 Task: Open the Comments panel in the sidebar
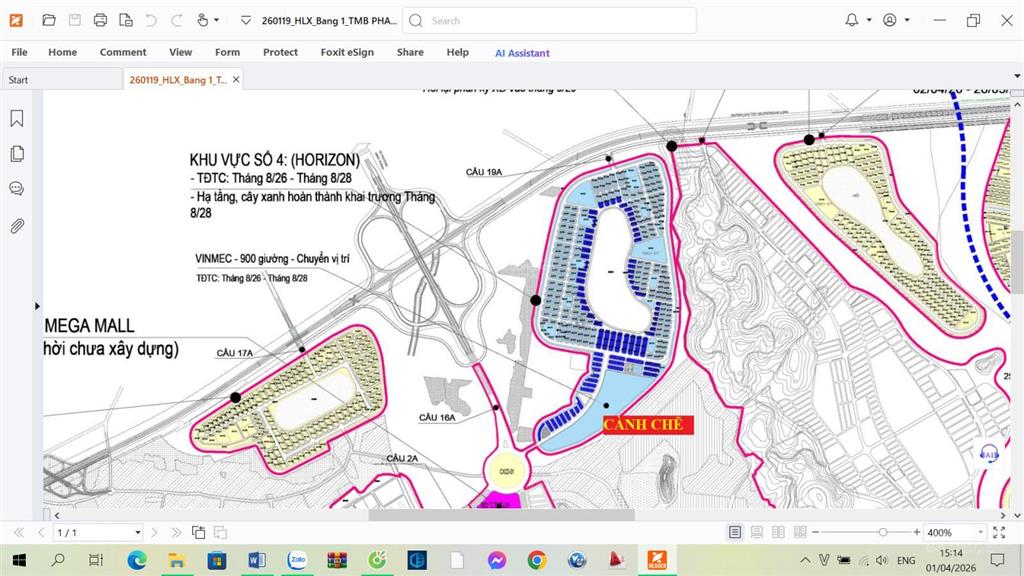click(17, 189)
